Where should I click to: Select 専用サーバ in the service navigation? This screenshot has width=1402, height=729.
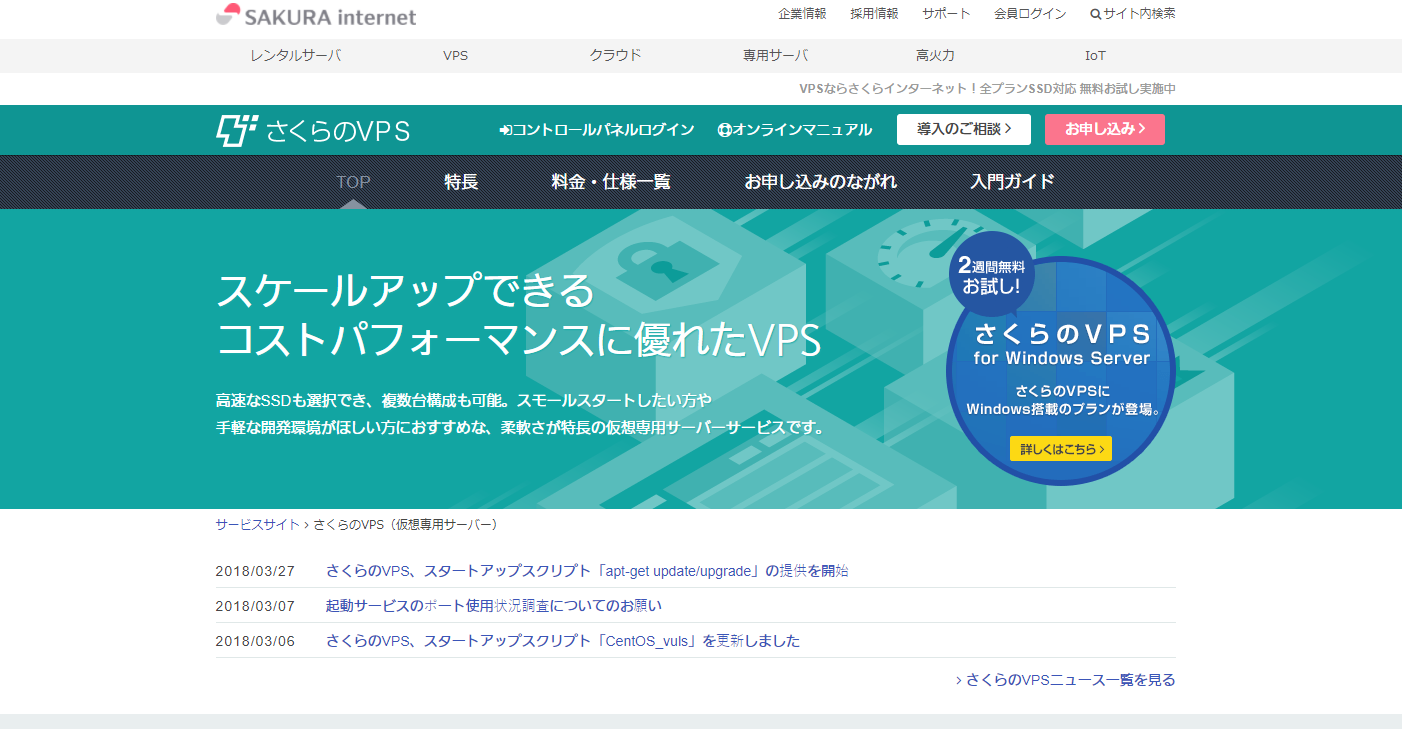click(x=776, y=56)
